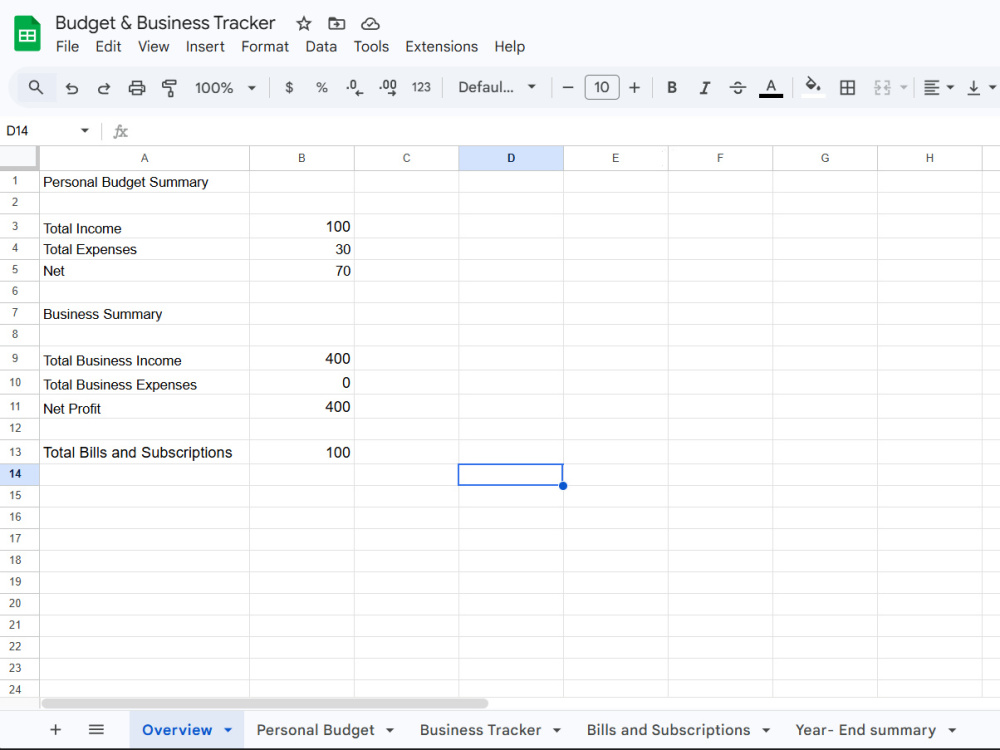Screen dimensions: 1000x750
Task: Check the cloud save status icon
Action: click(370, 24)
